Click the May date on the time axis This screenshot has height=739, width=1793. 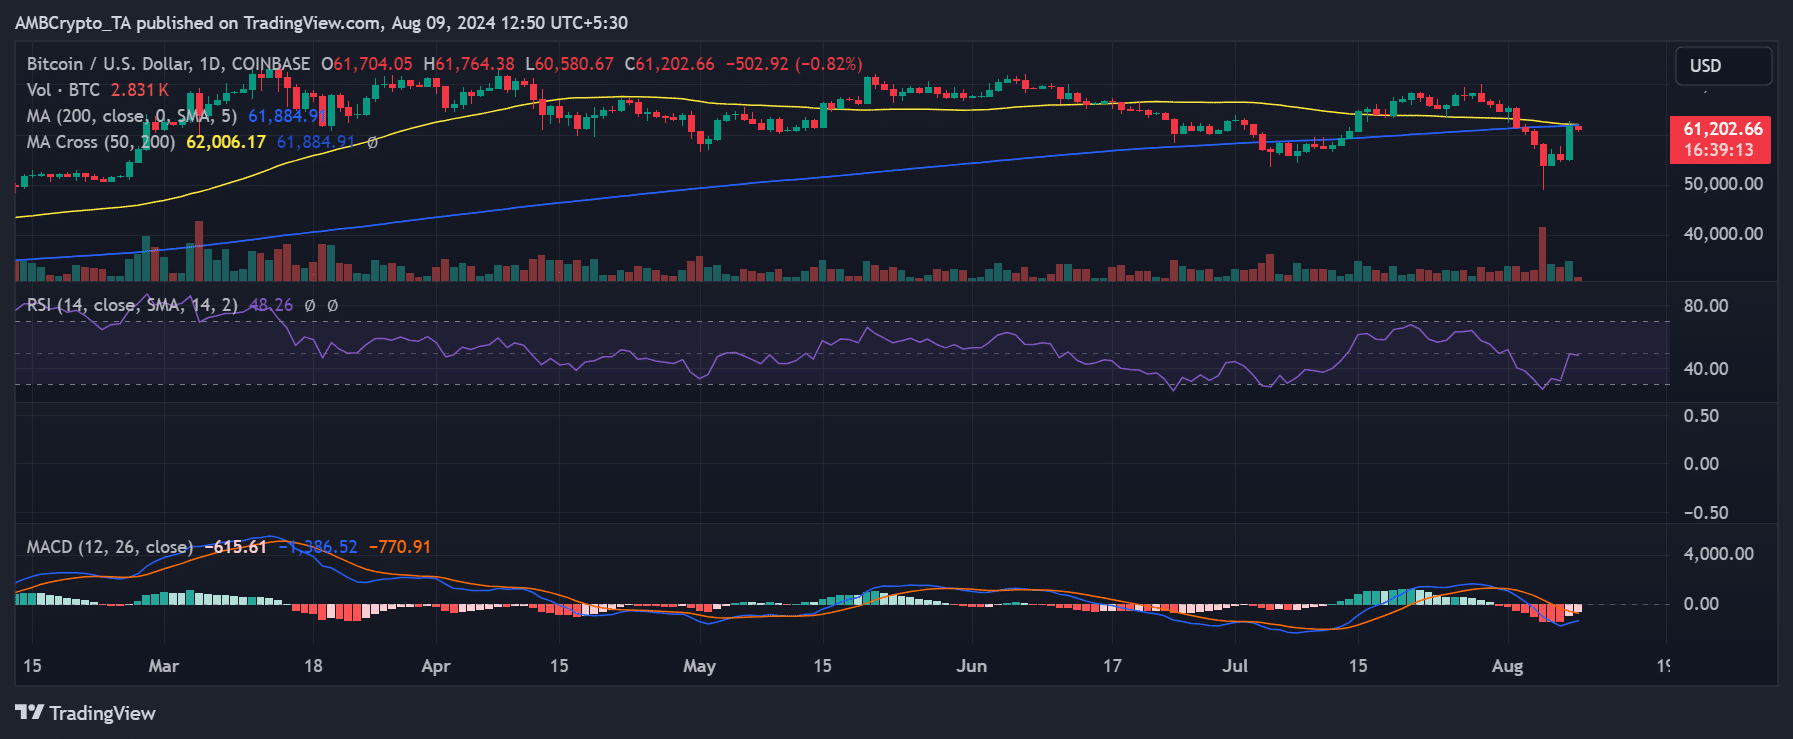[x=699, y=666]
